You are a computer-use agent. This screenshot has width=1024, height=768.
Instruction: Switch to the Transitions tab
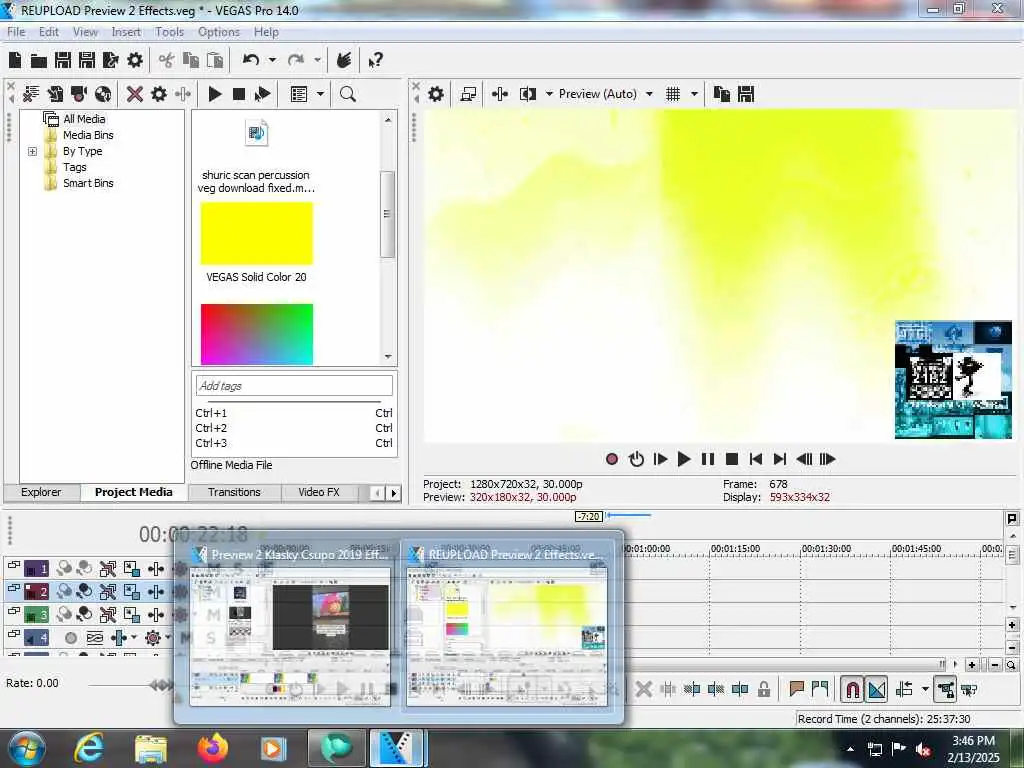[234, 492]
